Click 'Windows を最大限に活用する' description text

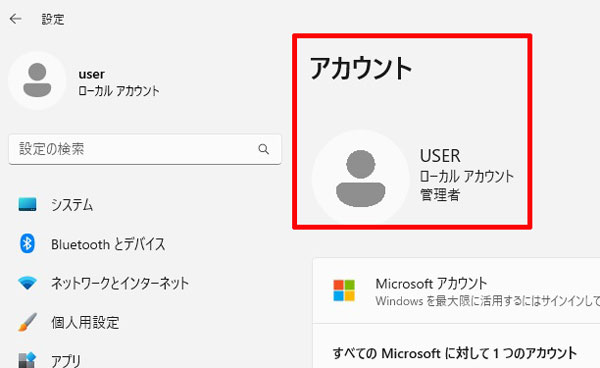click(x=488, y=301)
